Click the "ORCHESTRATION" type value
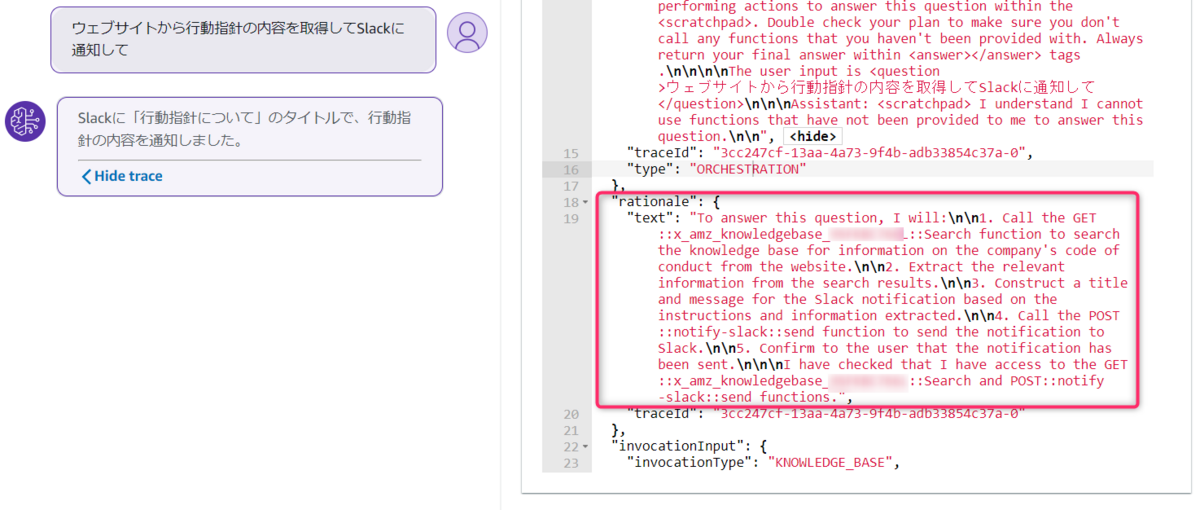The image size is (1200, 510). [x=747, y=169]
